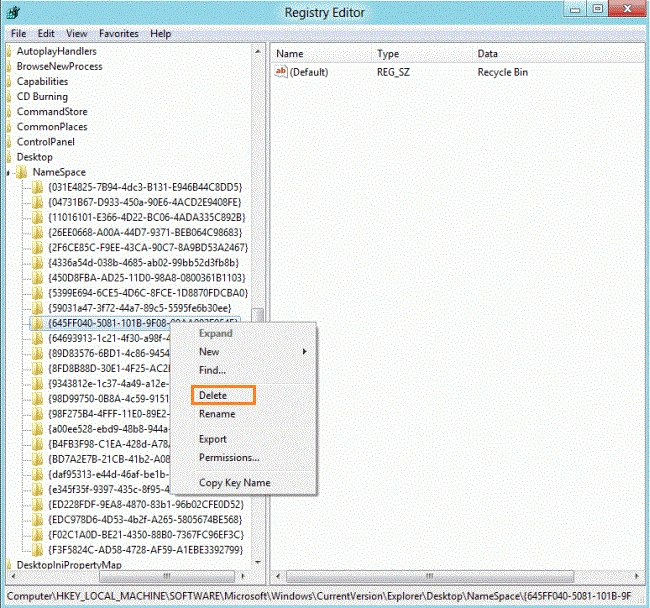Choose Copy Key Name in context menu
The width and height of the screenshot is (650, 608).
pos(235,483)
